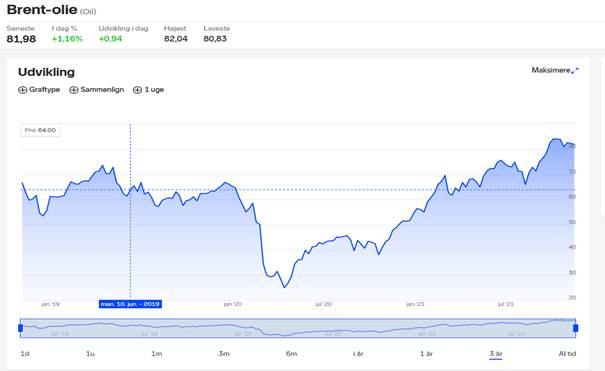Click the plus icon beside Graftype
Screen dimensions: 605x371
22,90
